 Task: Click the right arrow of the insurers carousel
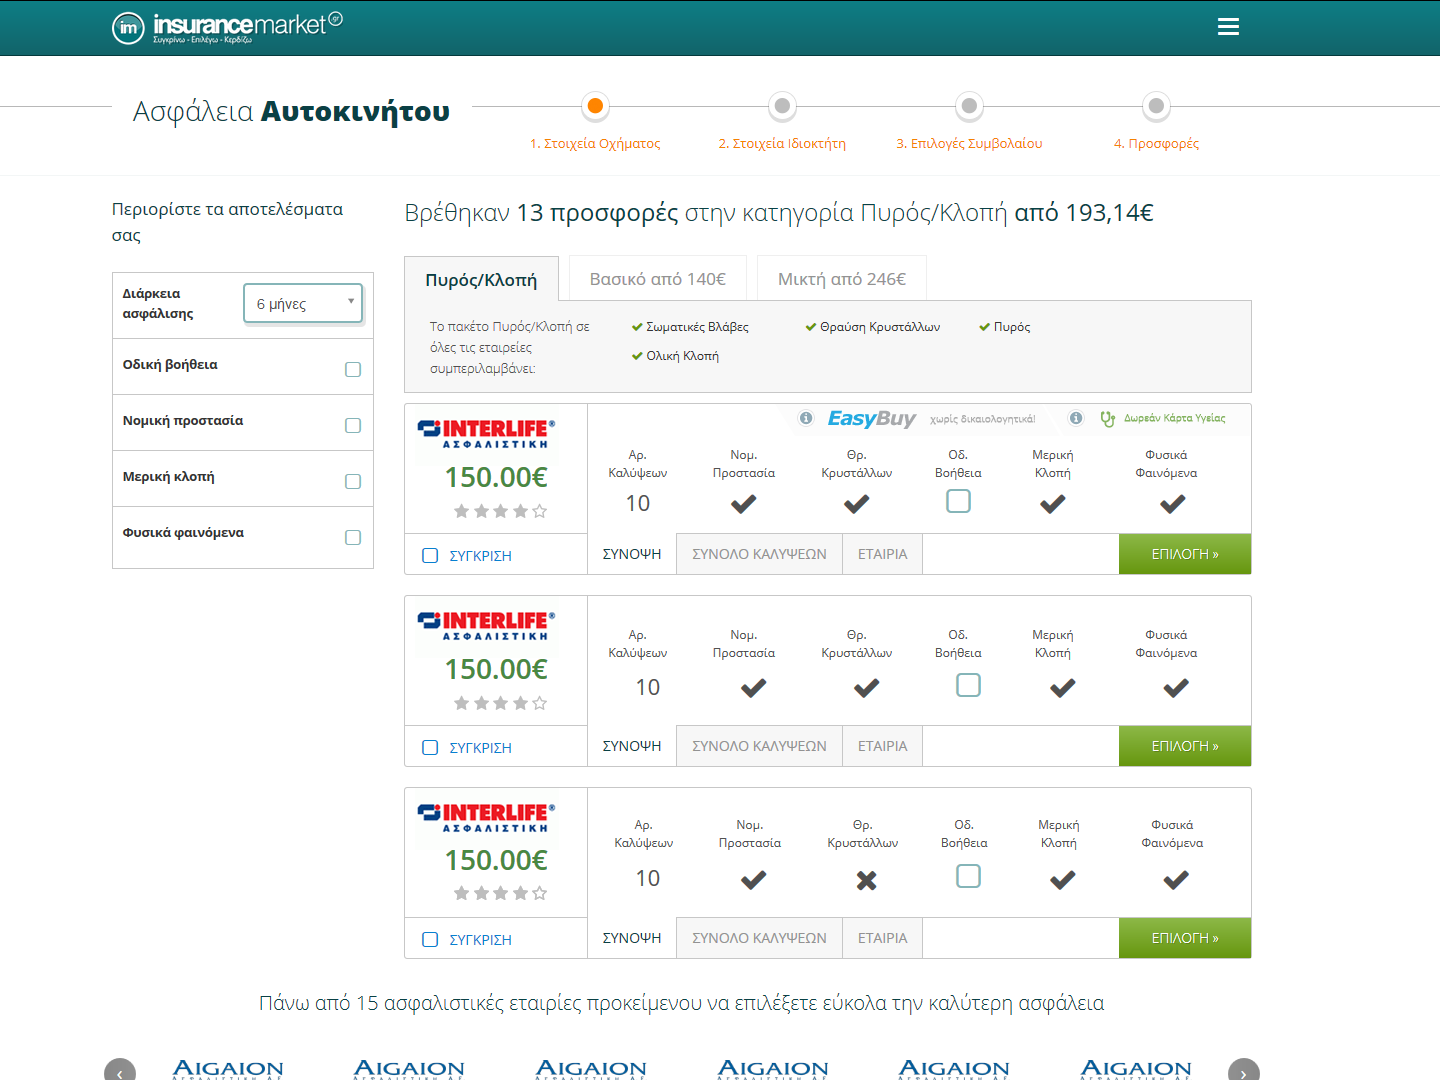[x=1244, y=1071]
